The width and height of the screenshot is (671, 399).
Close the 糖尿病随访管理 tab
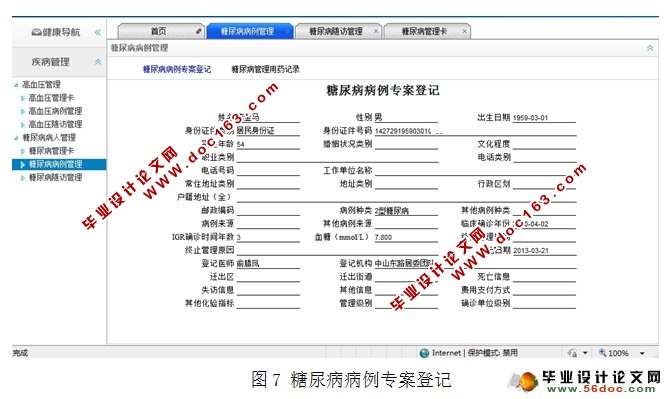pyautogui.click(x=376, y=31)
